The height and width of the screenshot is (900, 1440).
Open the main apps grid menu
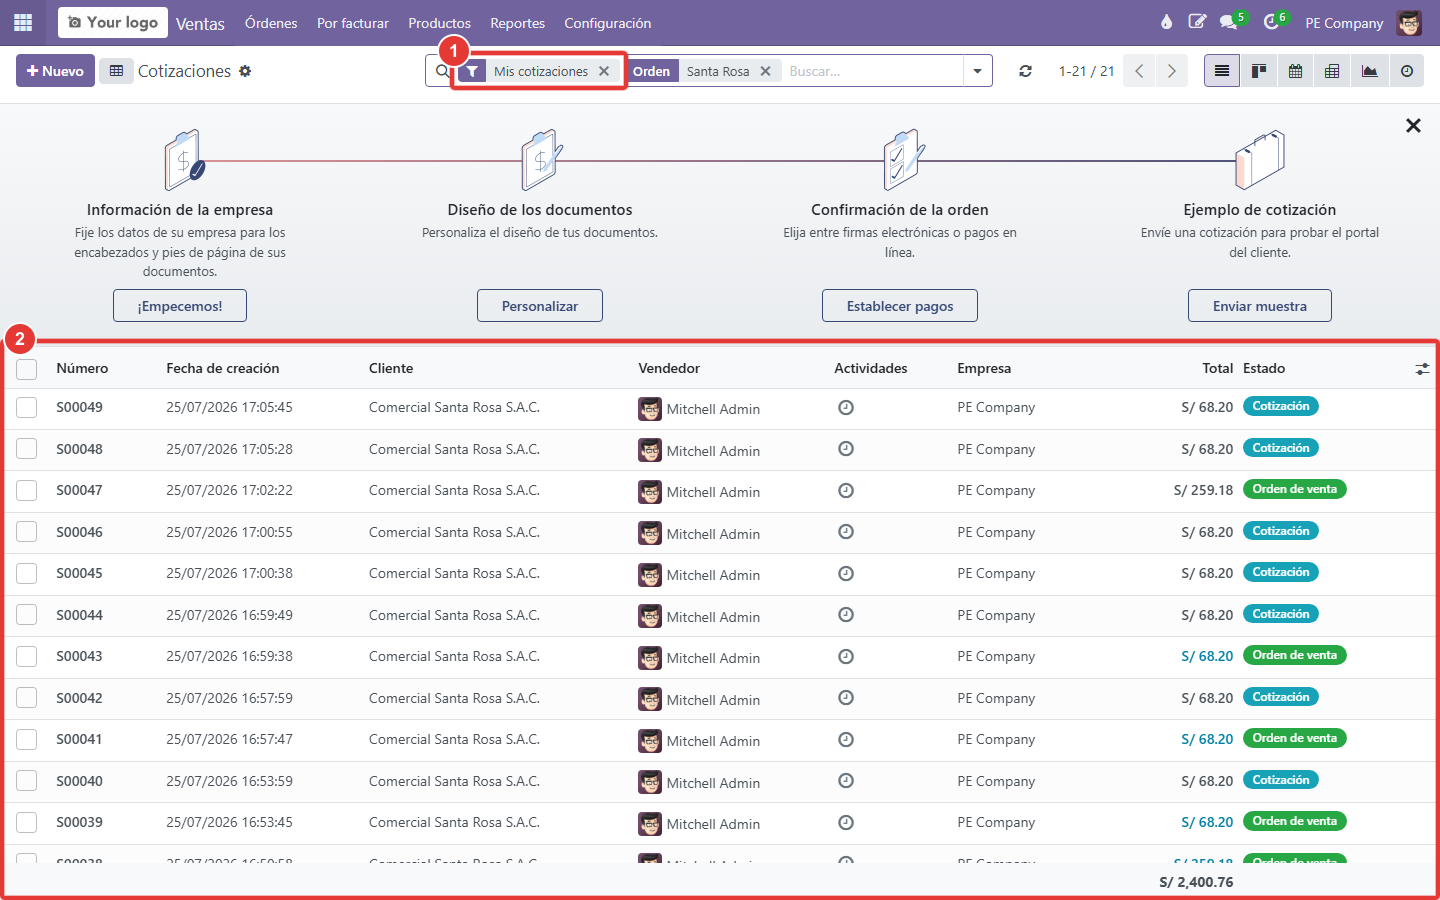tap(22, 22)
